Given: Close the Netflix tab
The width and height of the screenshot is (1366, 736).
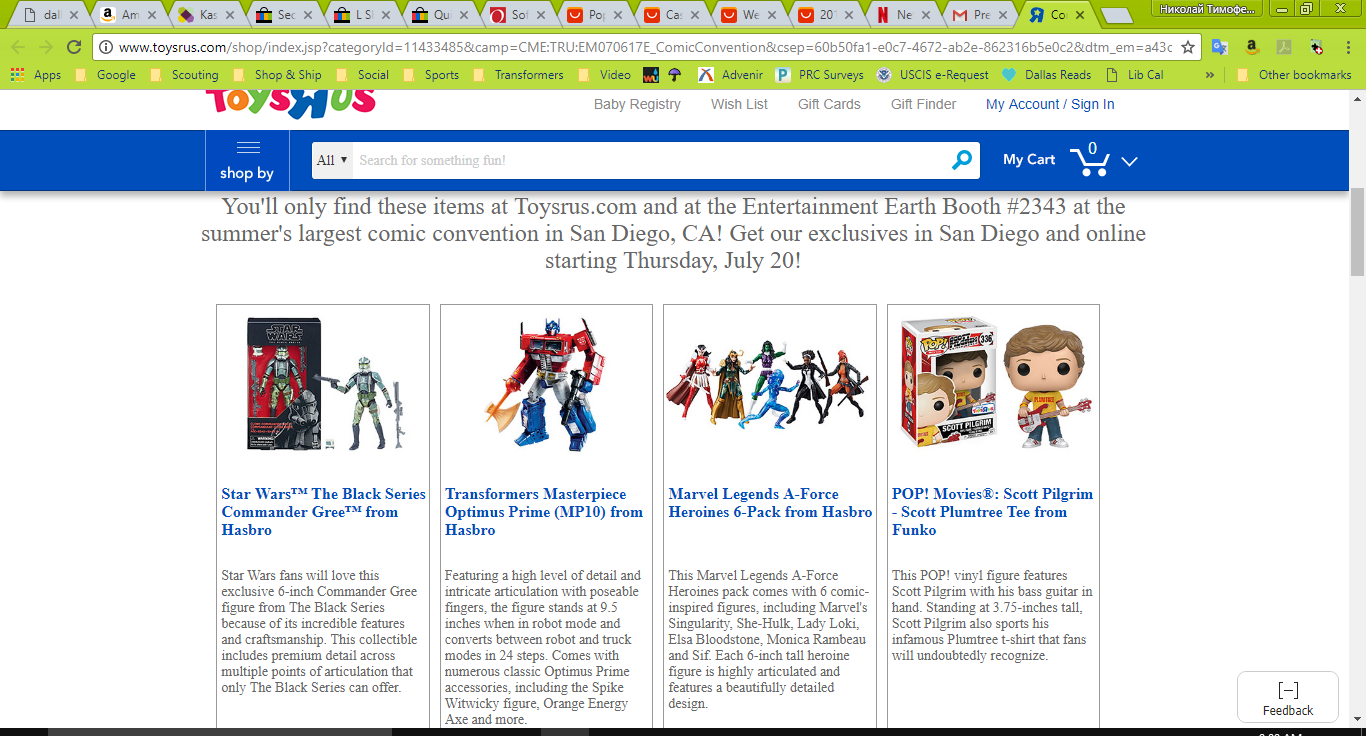Looking at the screenshot, I should (x=927, y=15).
